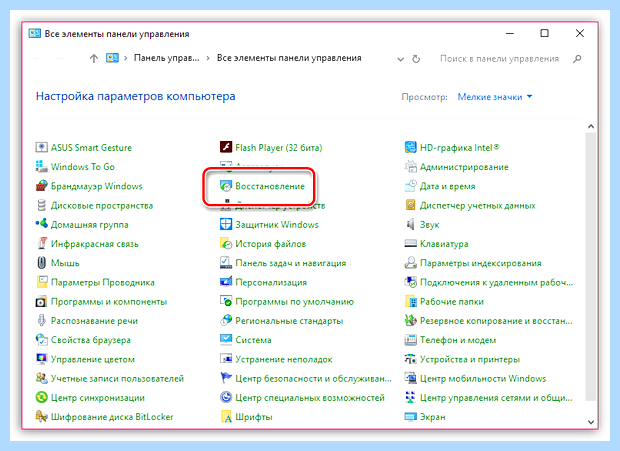The image size is (620, 451).
Task: Click the Windows To Go icon
Action: (x=42, y=167)
